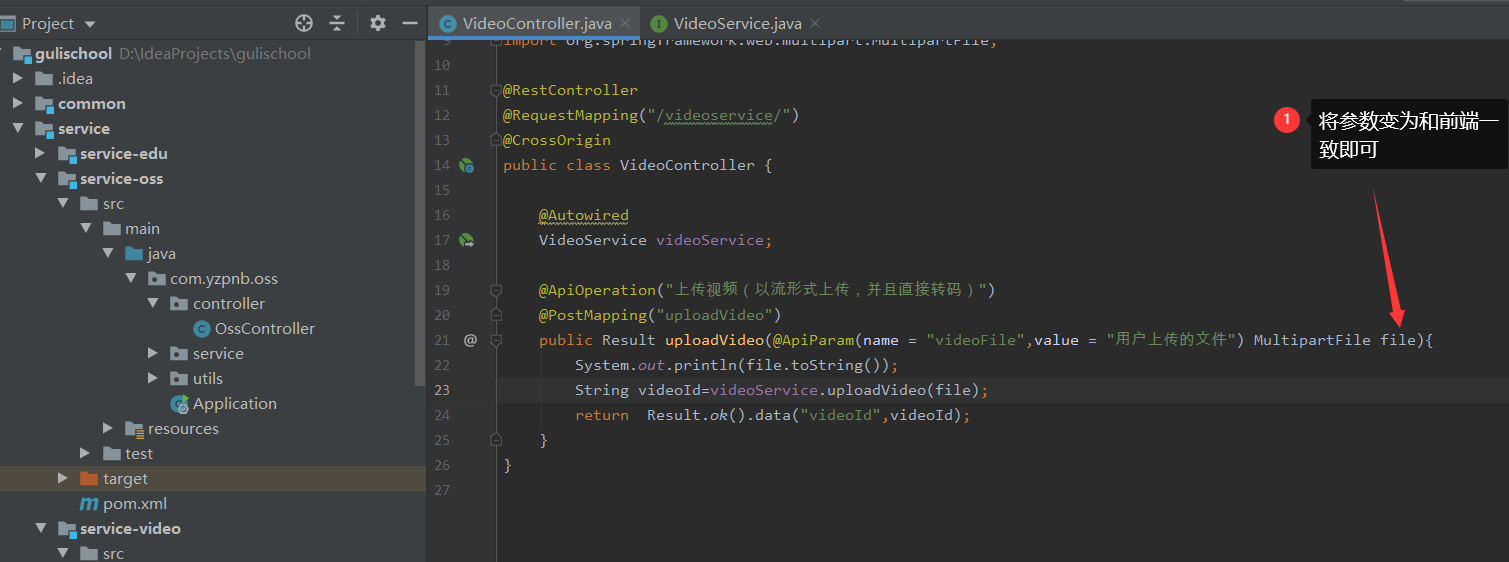Place cursor in return Result.ok() line
The width and height of the screenshot is (1509, 562).
[x=773, y=415]
